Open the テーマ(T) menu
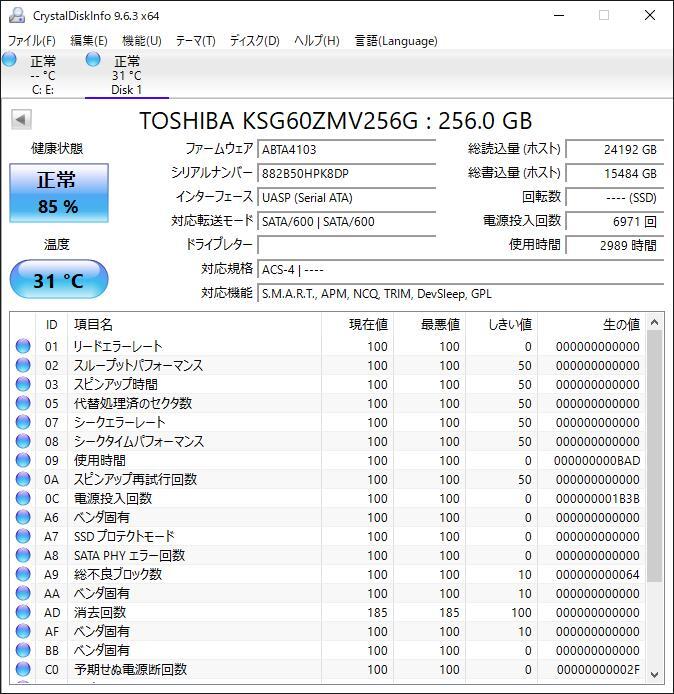The image size is (674, 694). pyautogui.click(x=196, y=41)
